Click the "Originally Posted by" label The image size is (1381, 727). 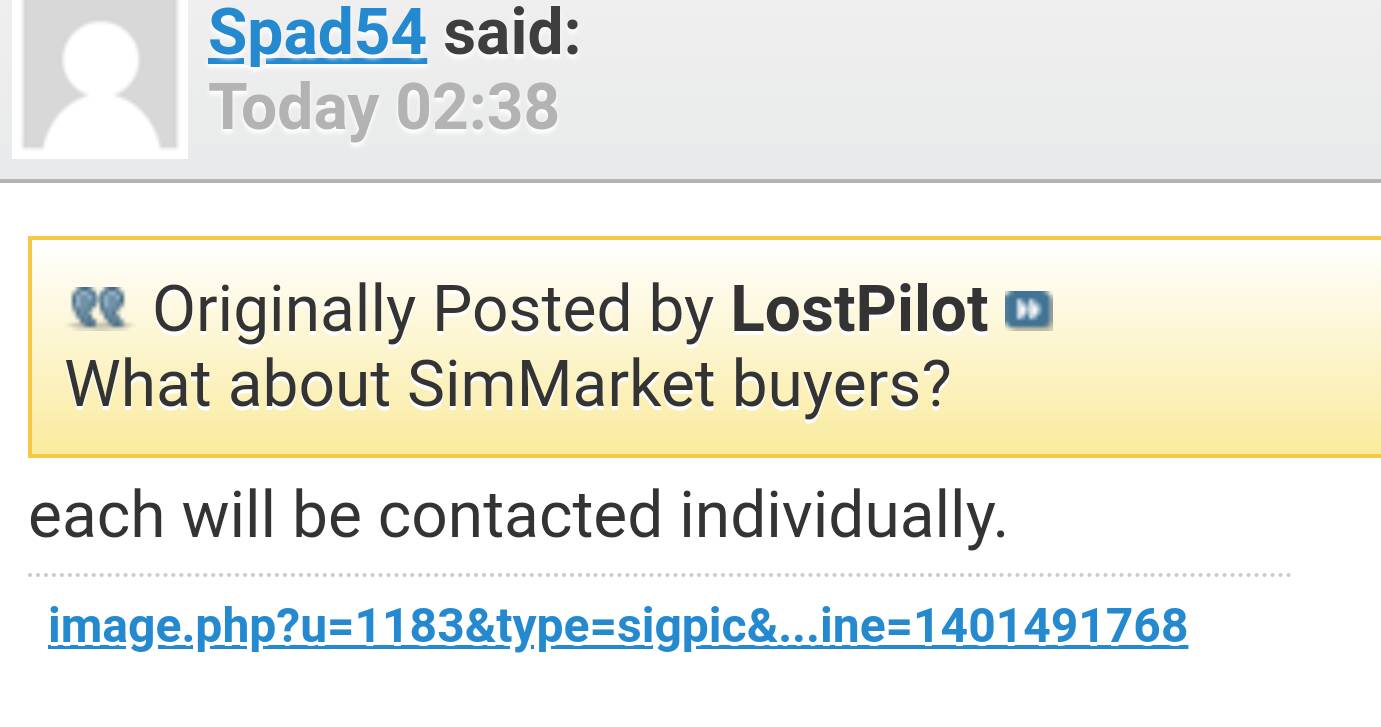433,309
